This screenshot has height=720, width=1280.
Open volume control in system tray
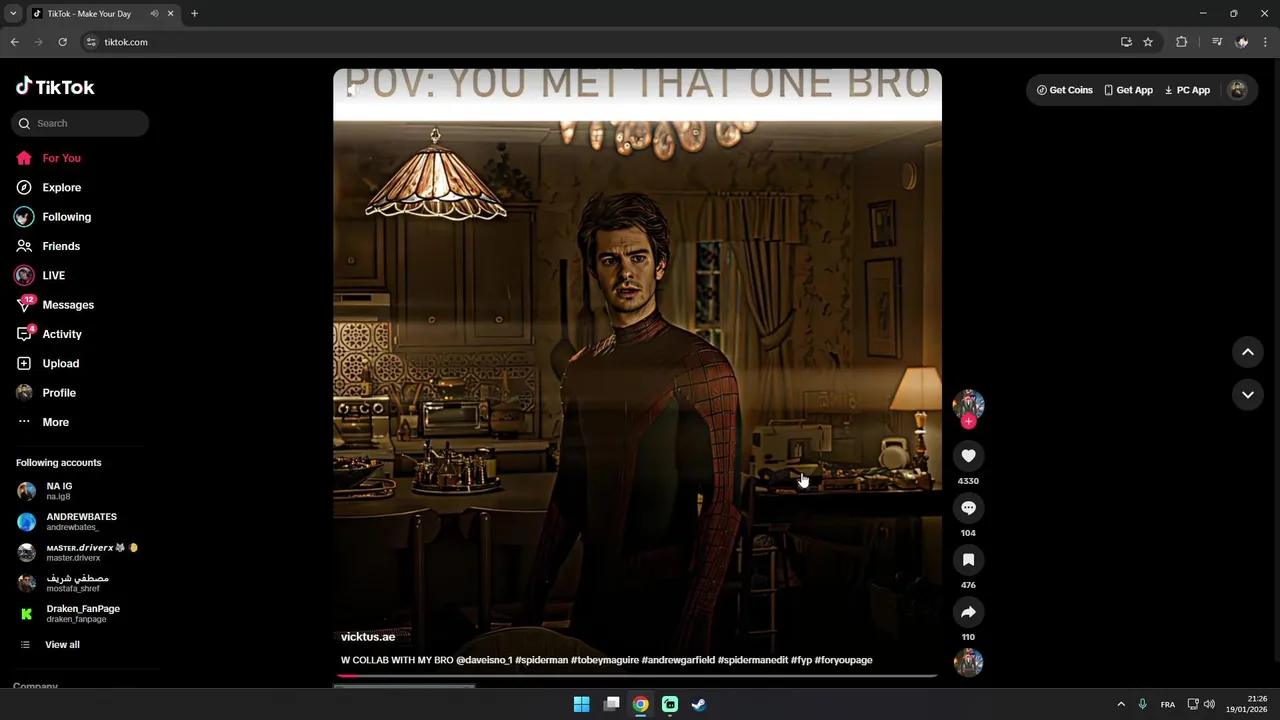click(x=1209, y=704)
